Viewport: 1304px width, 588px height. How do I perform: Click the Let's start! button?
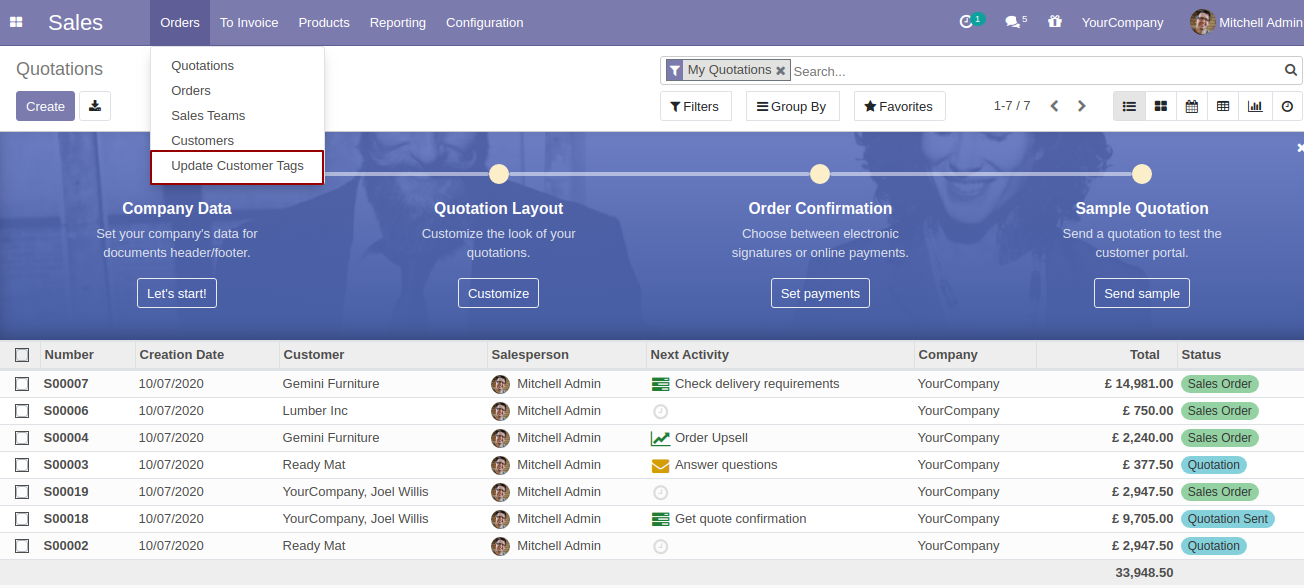(177, 293)
